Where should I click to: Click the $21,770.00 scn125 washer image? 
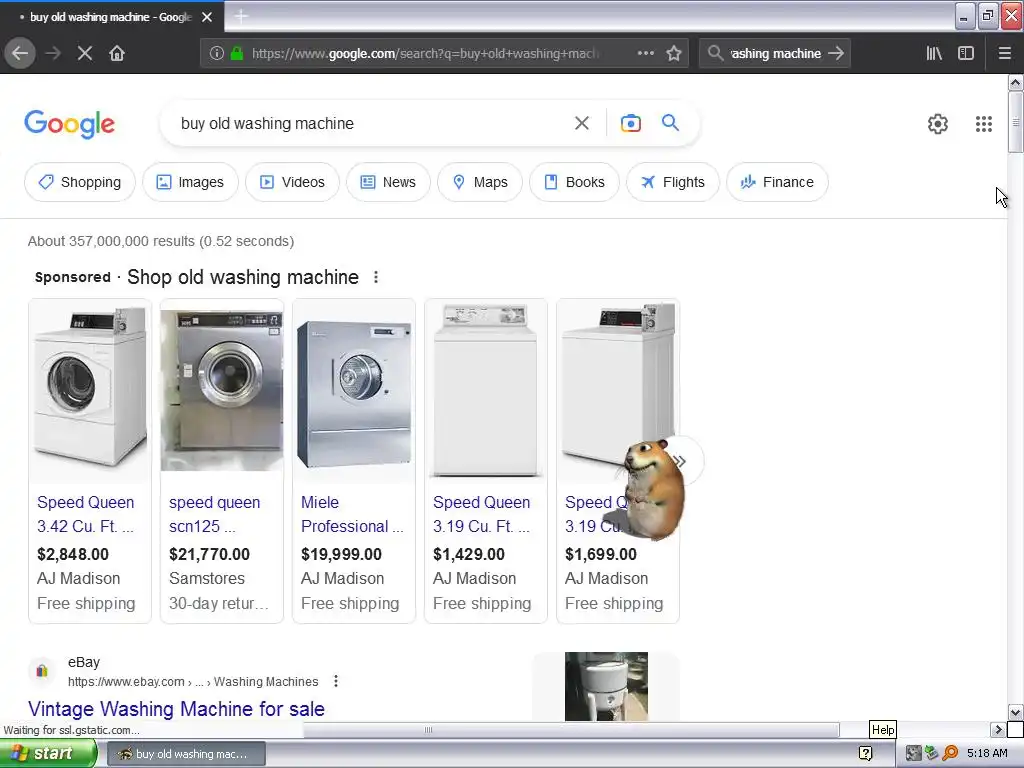point(222,391)
